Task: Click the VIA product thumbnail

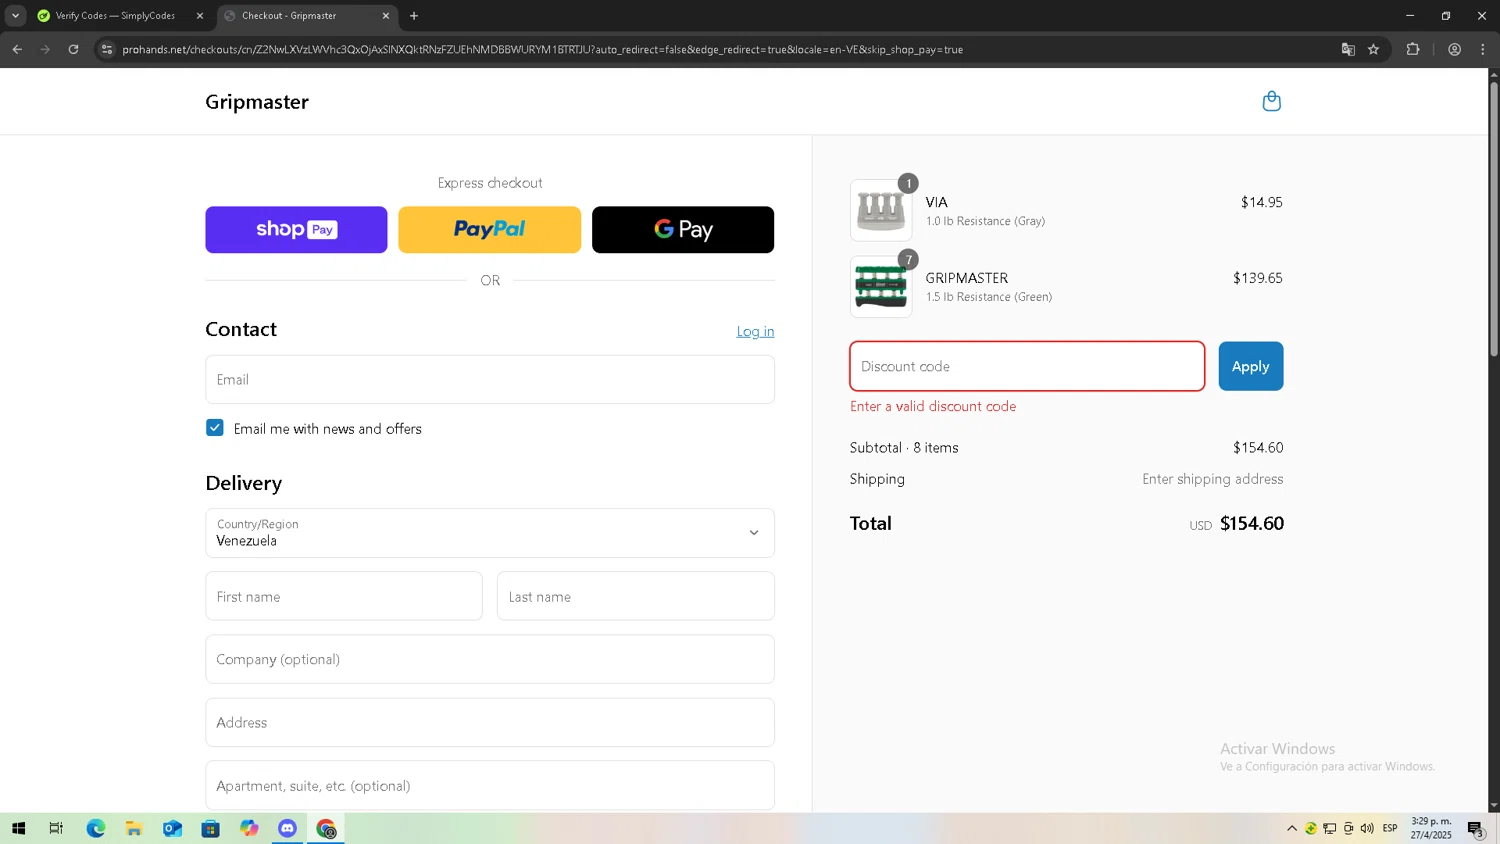Action: [881, 210]
